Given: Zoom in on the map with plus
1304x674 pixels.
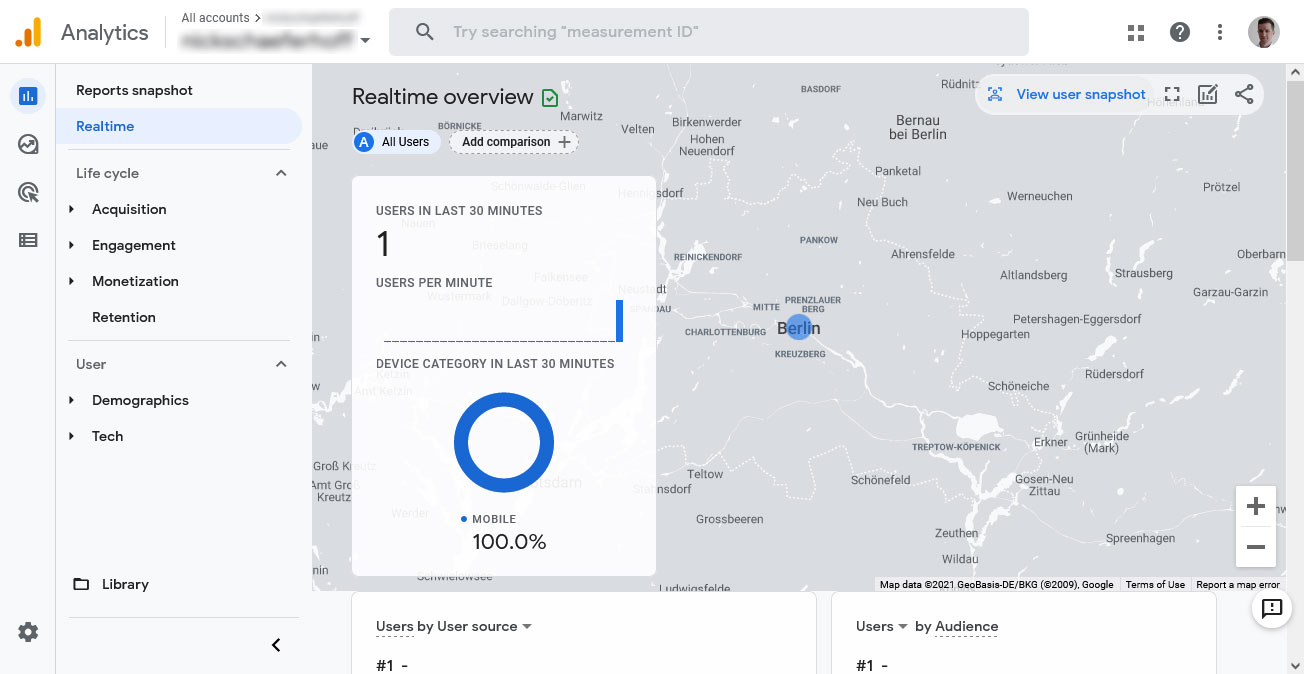Looking at the screenshot, I should [x=1256, y=506].
